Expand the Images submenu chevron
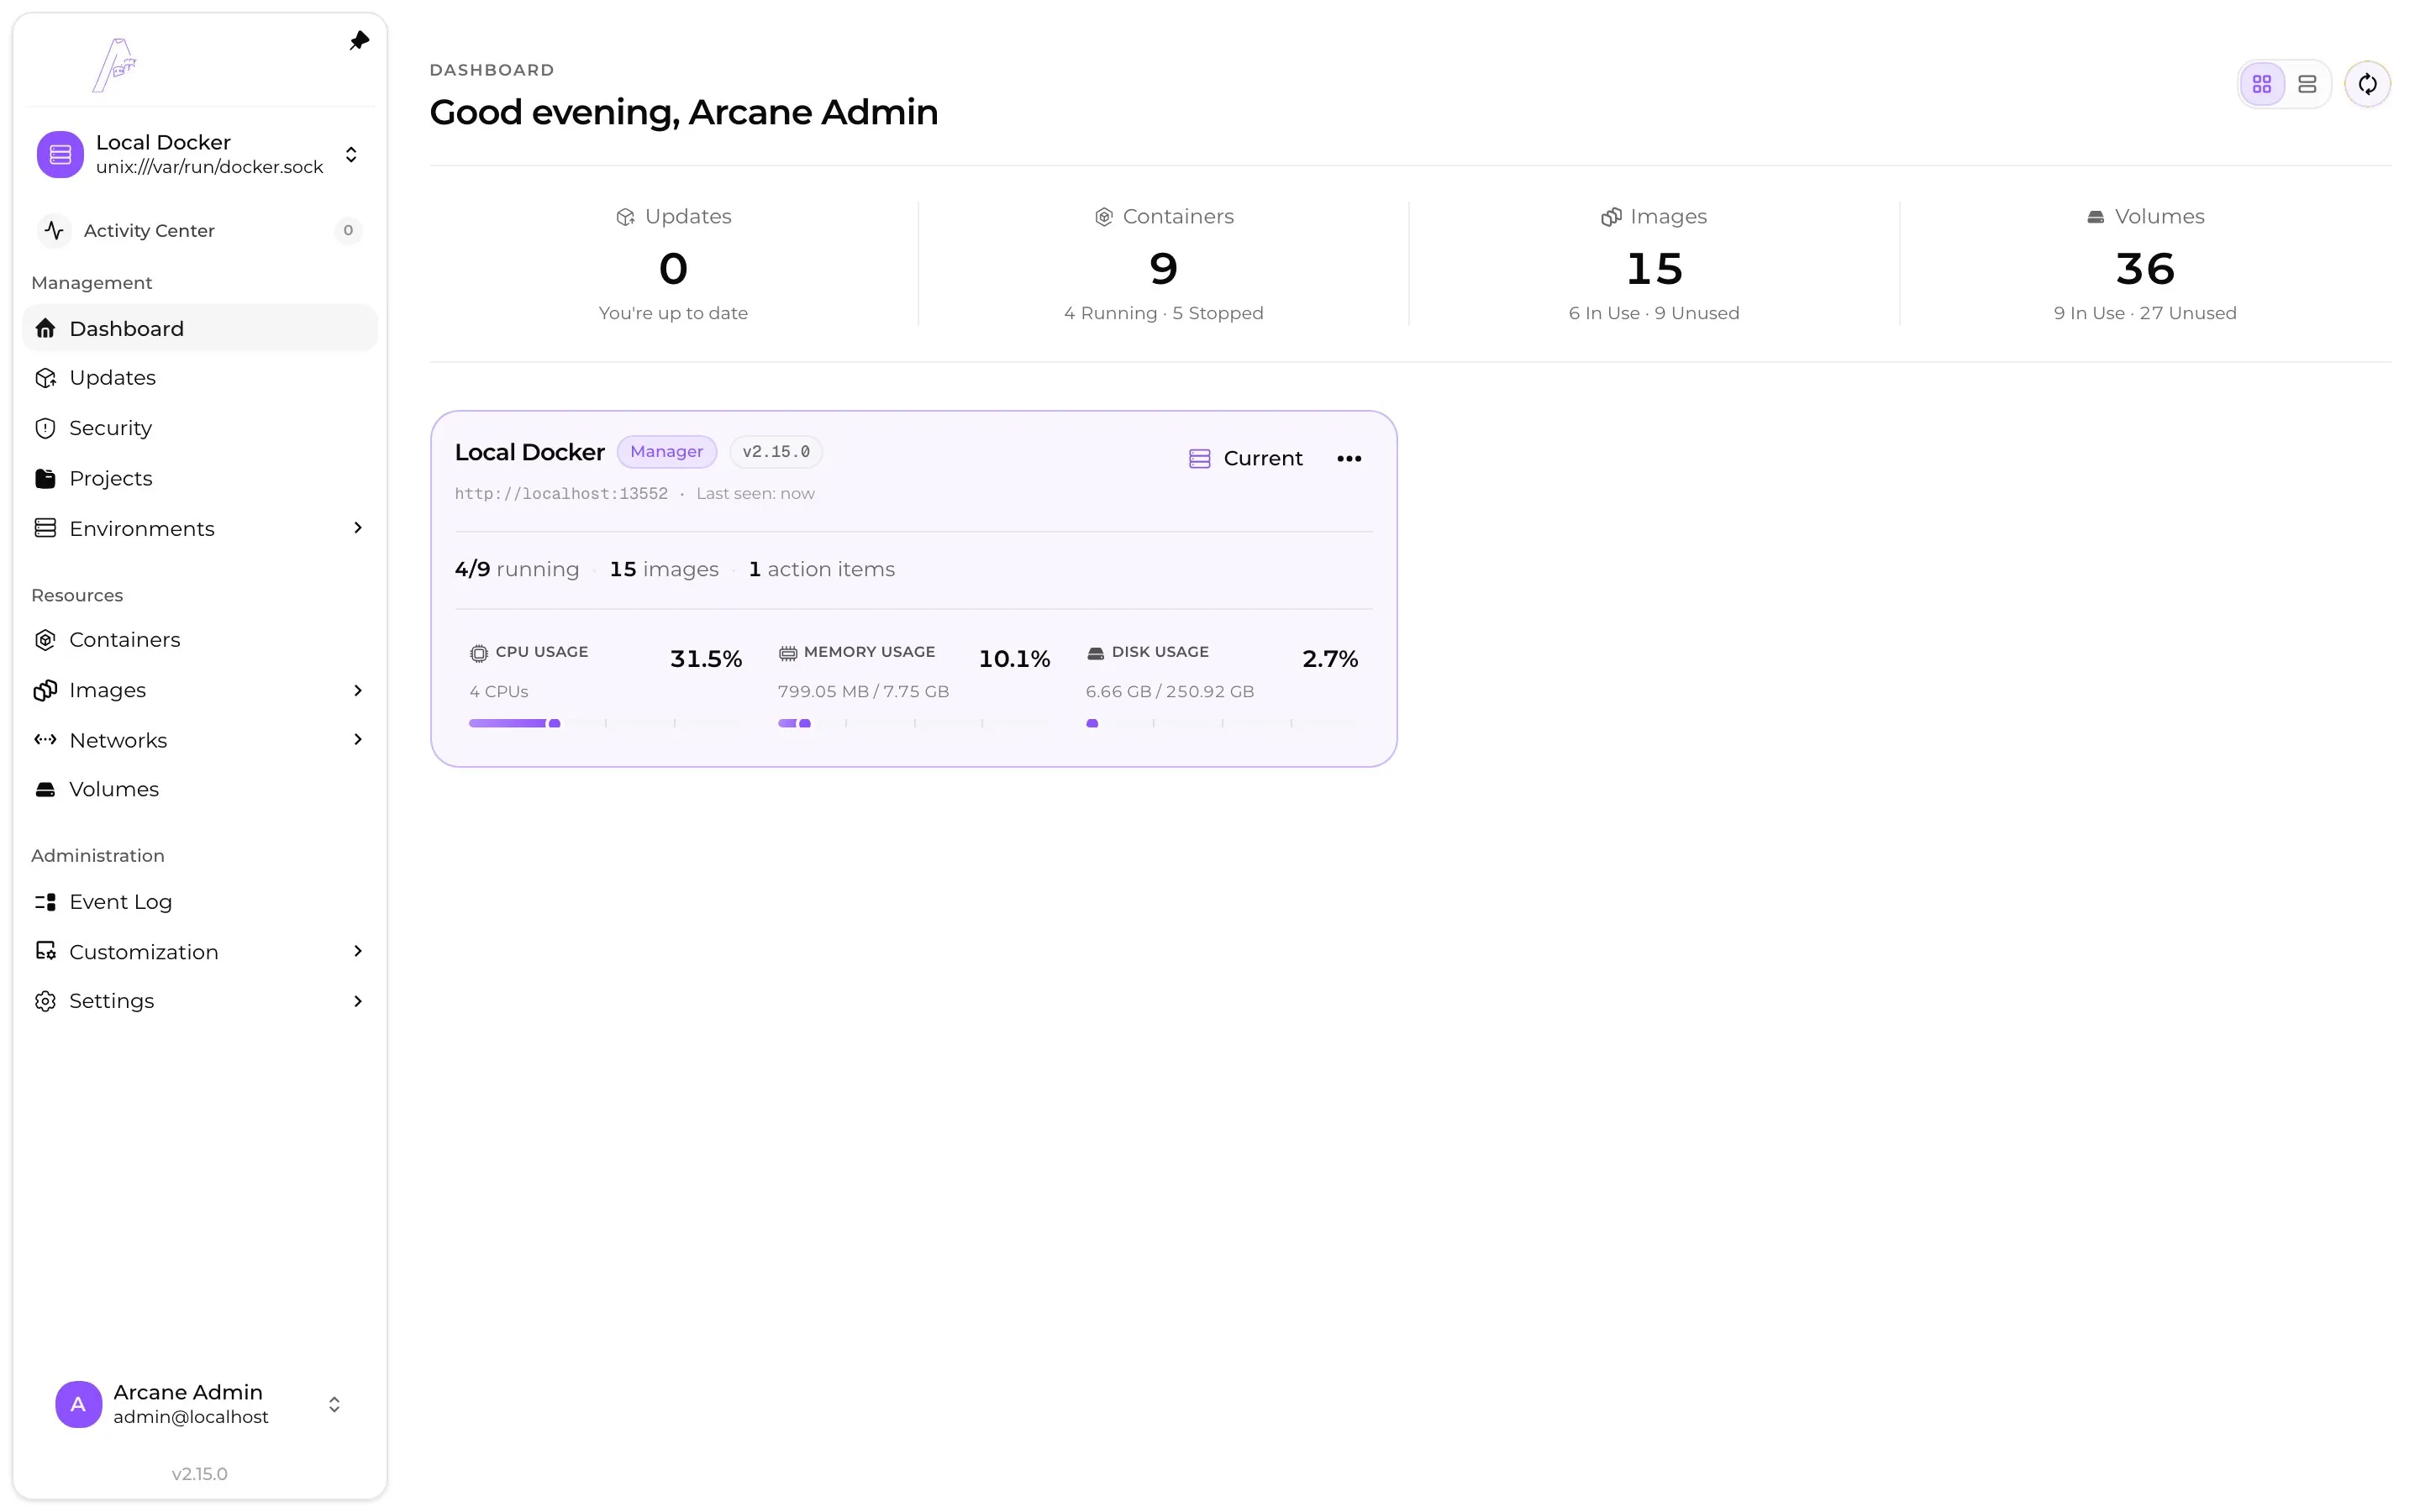The height and width of the screenshot is (1512, 2420). point(358,690)
